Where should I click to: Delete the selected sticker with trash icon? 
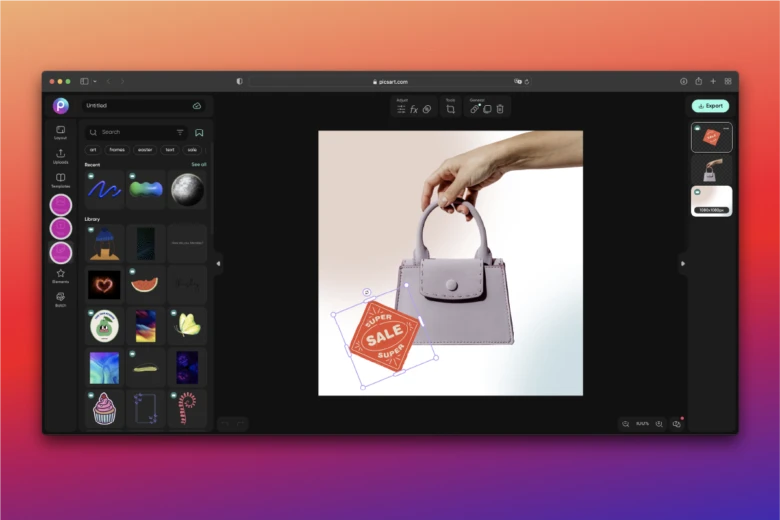(500, 109)
